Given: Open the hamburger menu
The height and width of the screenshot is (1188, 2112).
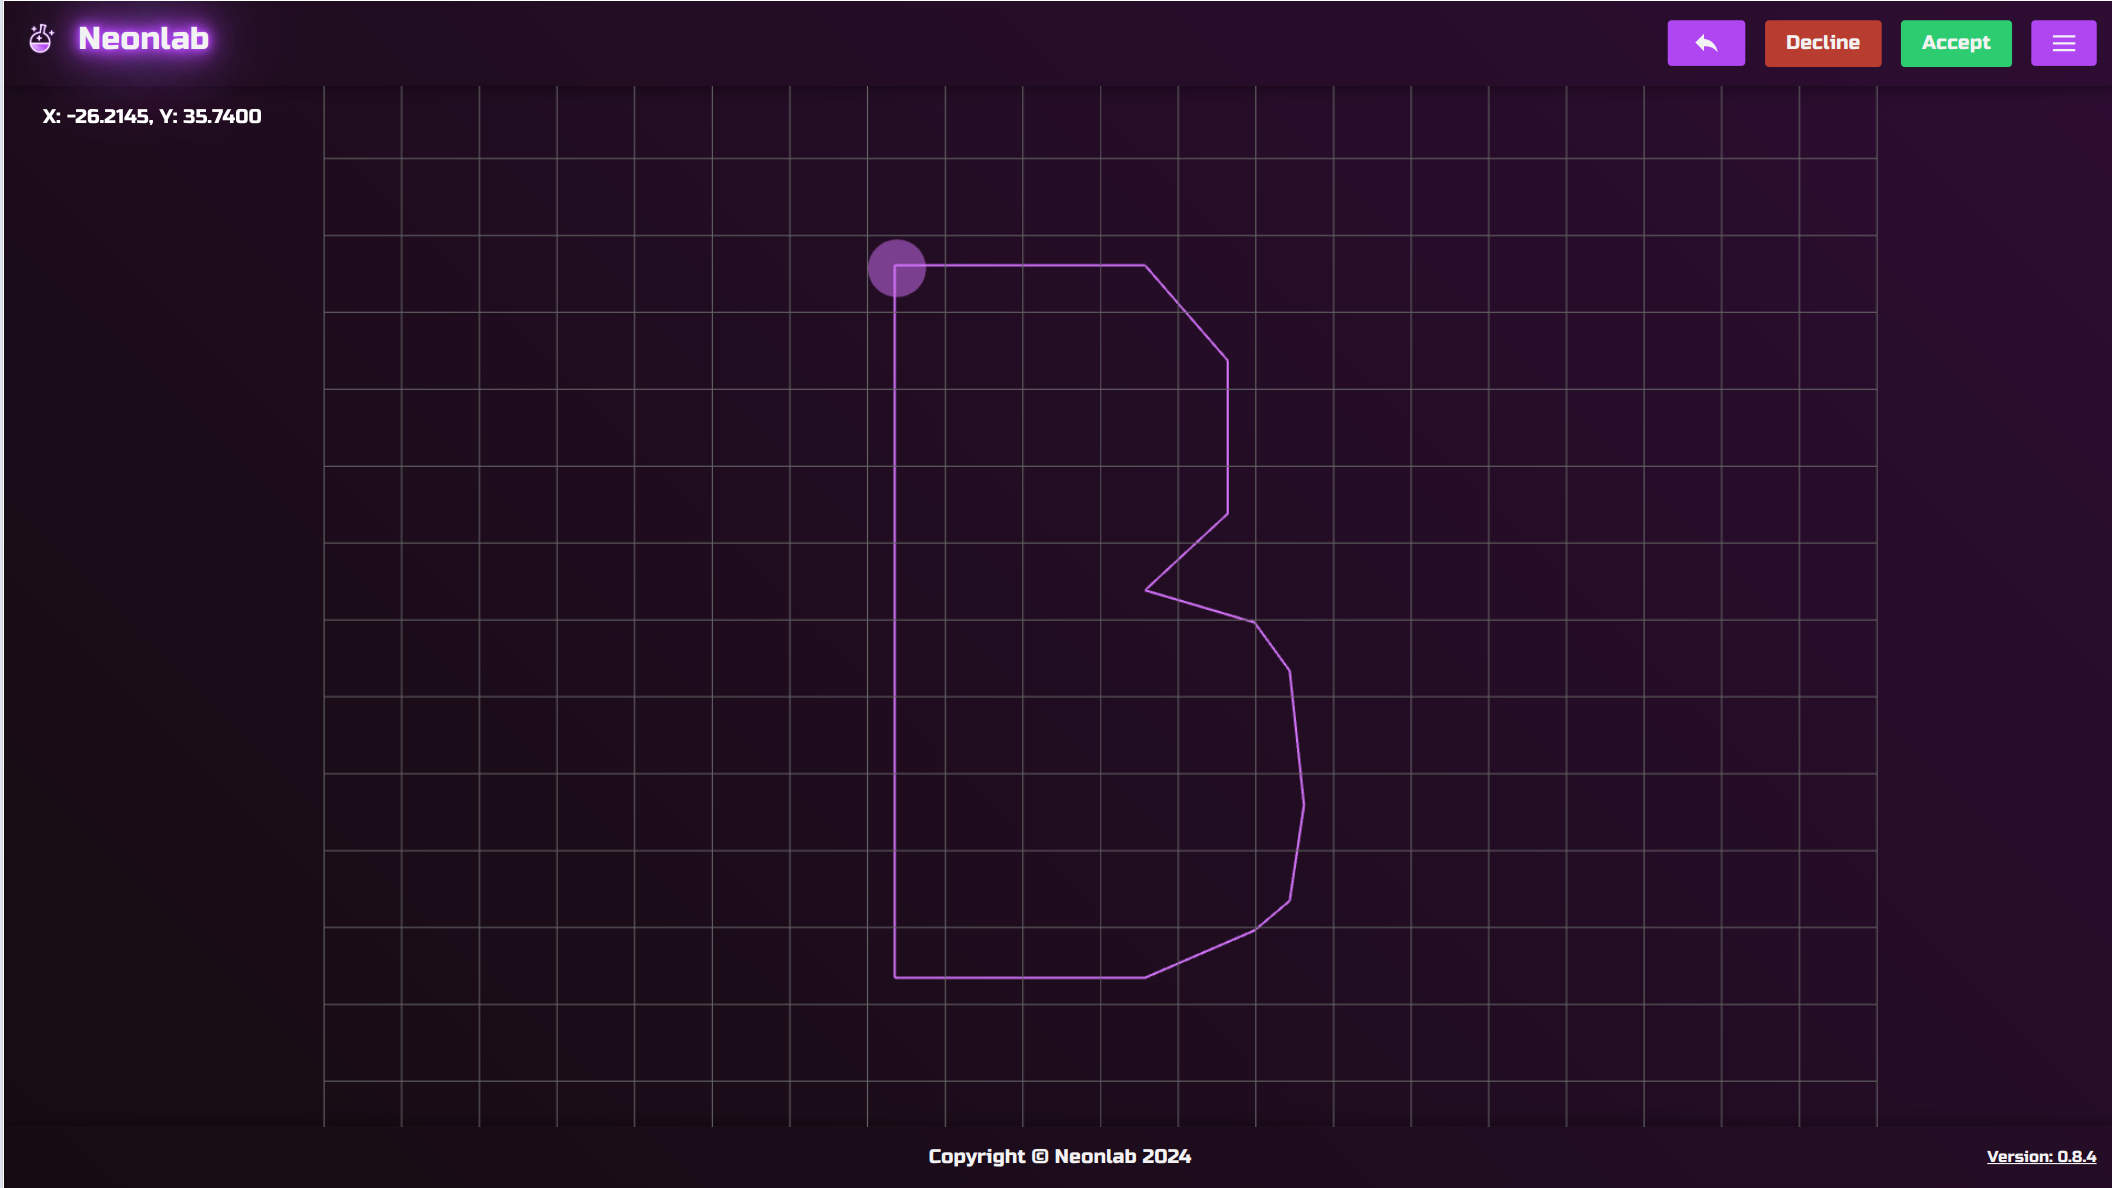Looking at the screenshot, I should pyautogui.click(x=2063, y=43).
